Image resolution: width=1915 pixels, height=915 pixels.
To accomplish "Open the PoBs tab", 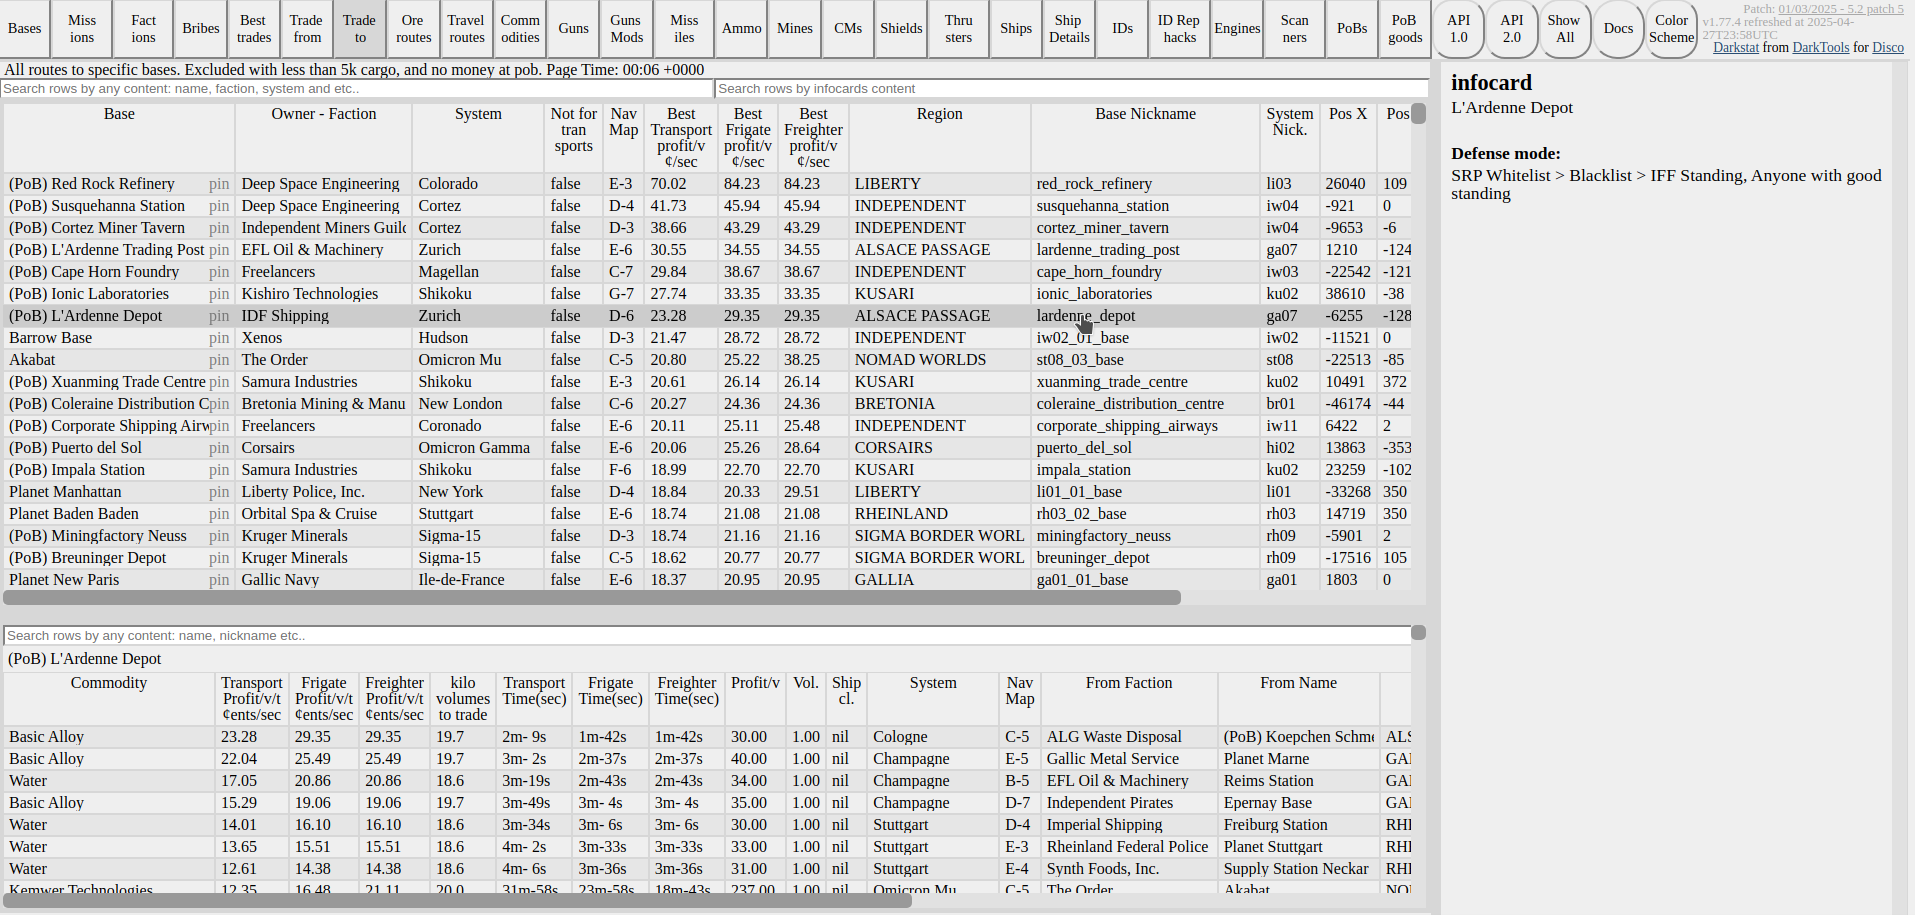I will pos(1352,29).
